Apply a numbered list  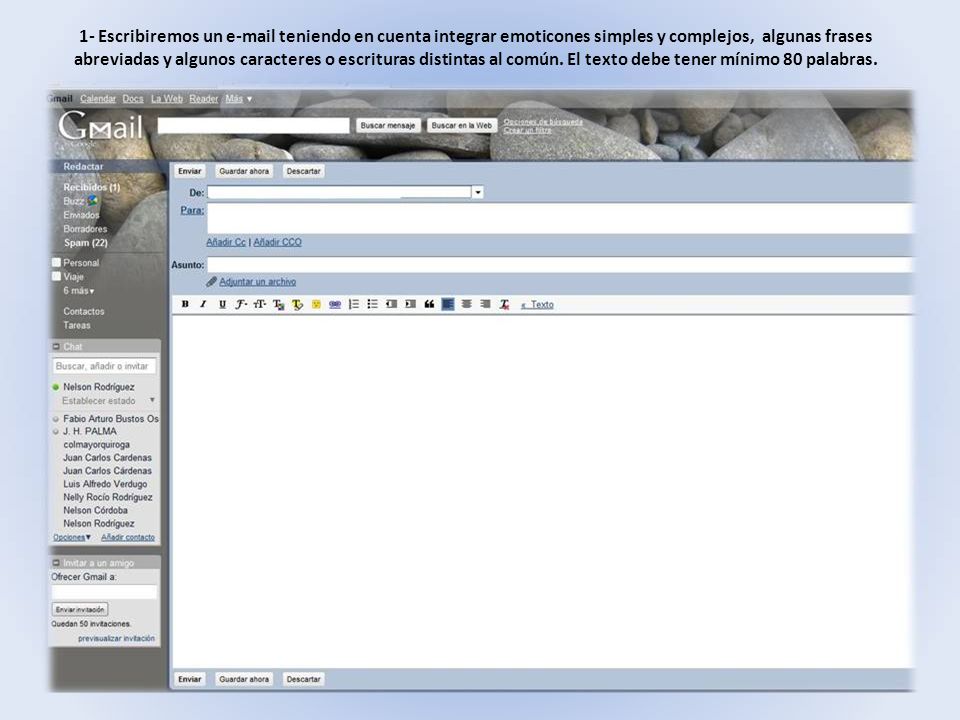coord(354,304)
